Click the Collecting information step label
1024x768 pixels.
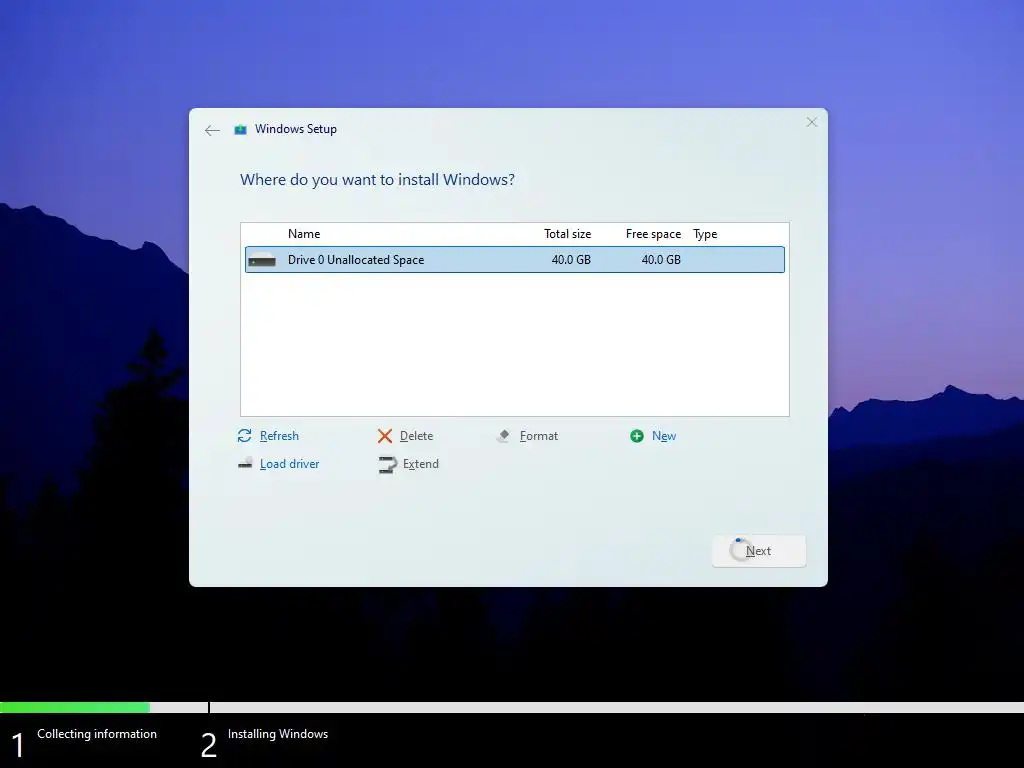pos(97,733)
